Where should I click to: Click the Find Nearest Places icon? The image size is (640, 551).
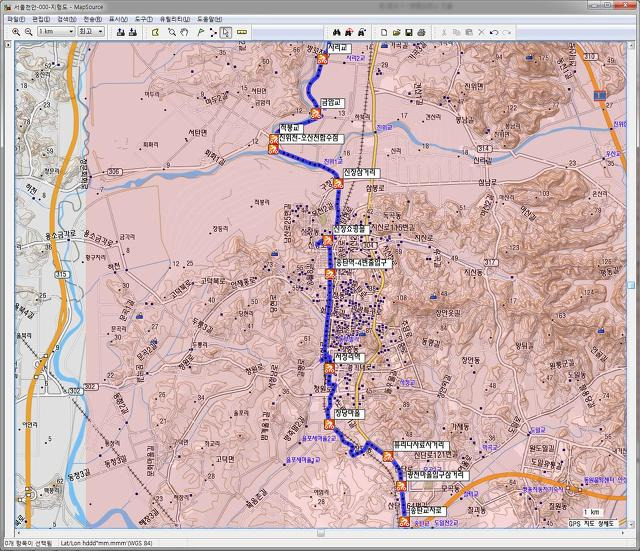click(x=349, y=32)
